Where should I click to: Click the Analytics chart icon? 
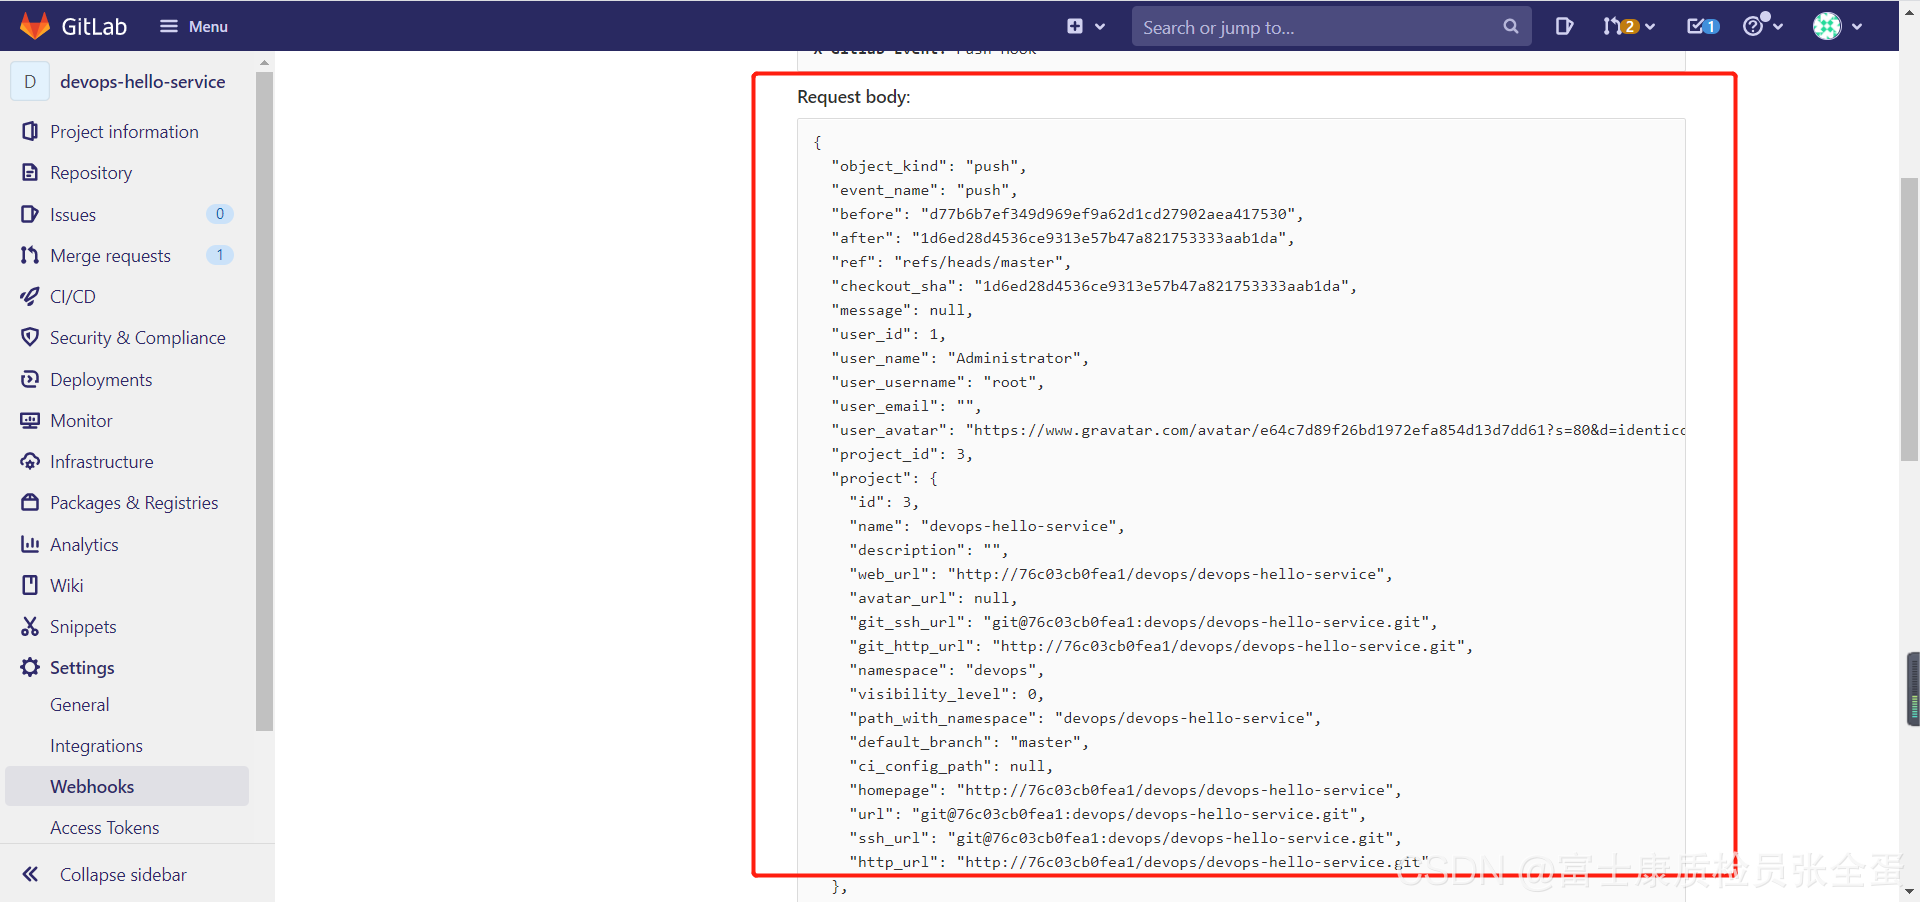click(x=30, y=544)
